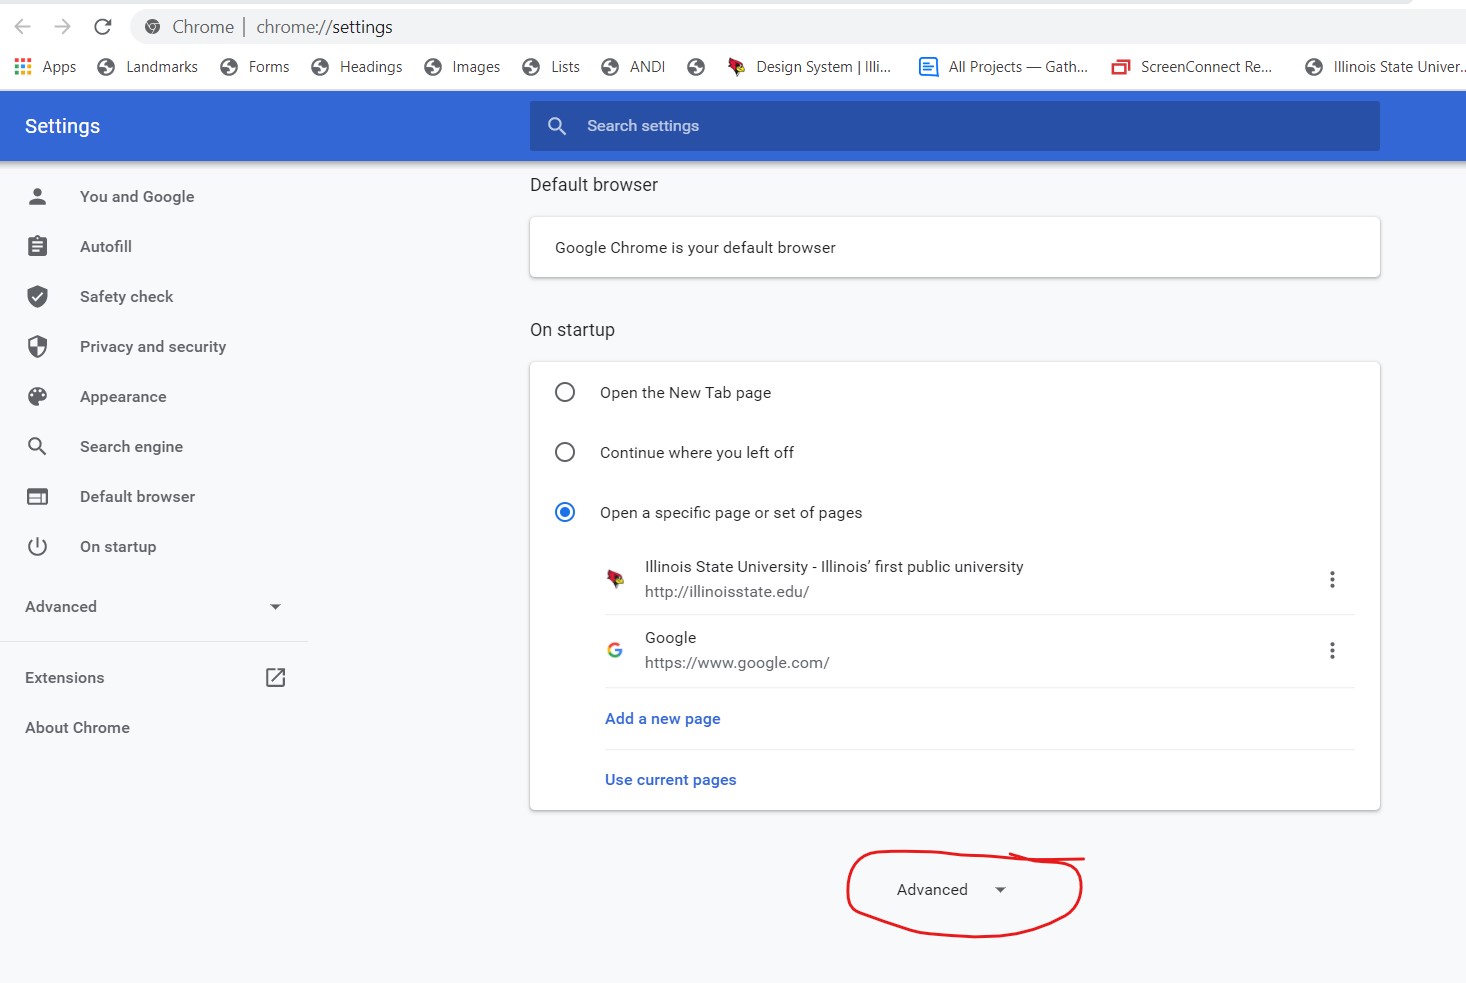
Task: Go to Default browser in sidebar
Action: pos(137,497)
